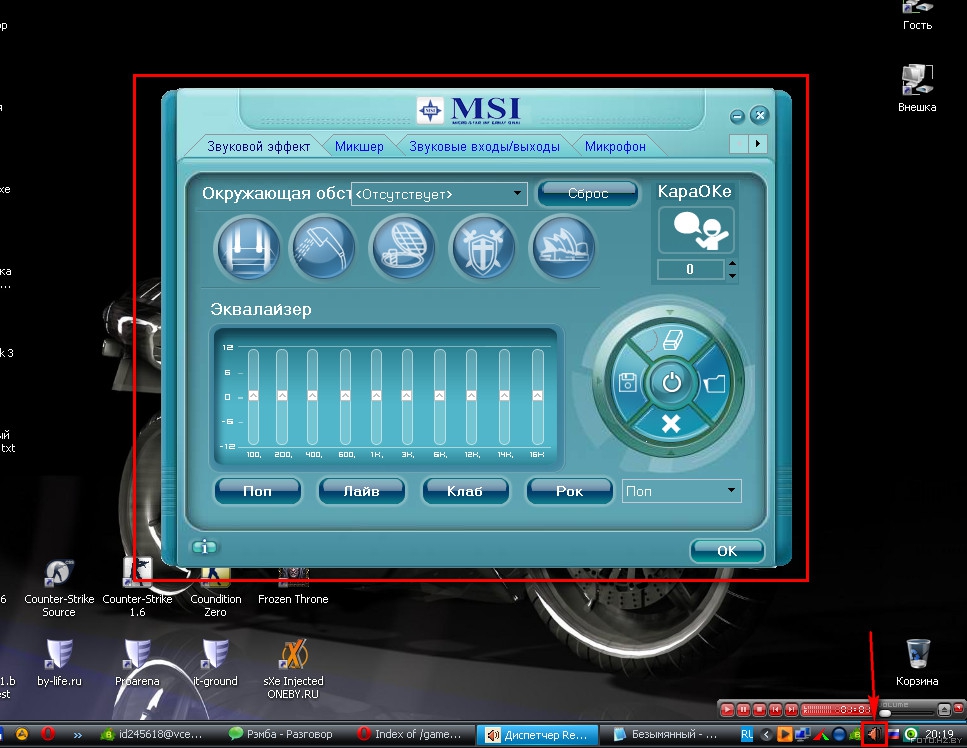Apply the Лайв equalizer preset

(361, 491)
